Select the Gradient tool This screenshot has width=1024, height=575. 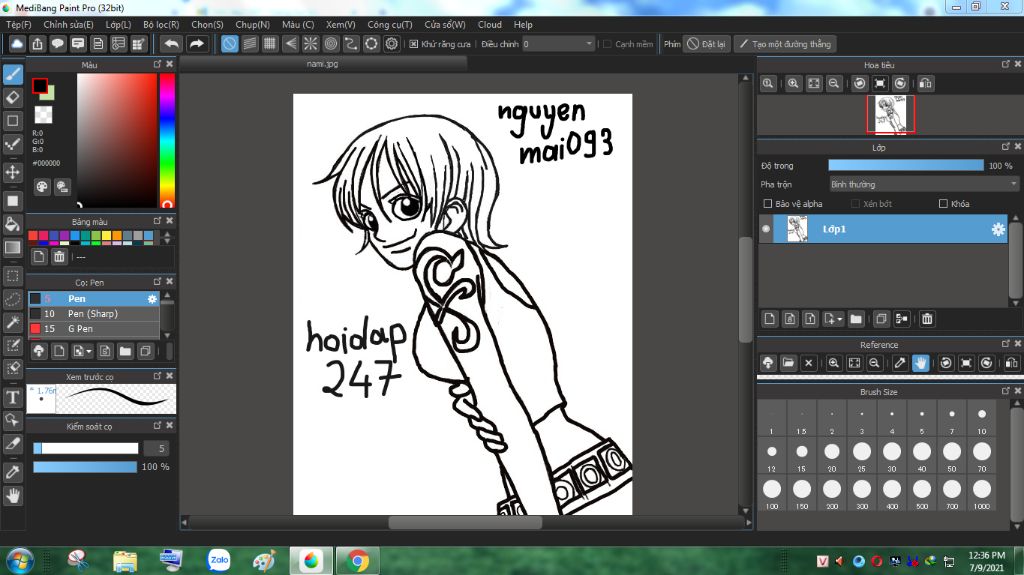click(x=13, y=247)
